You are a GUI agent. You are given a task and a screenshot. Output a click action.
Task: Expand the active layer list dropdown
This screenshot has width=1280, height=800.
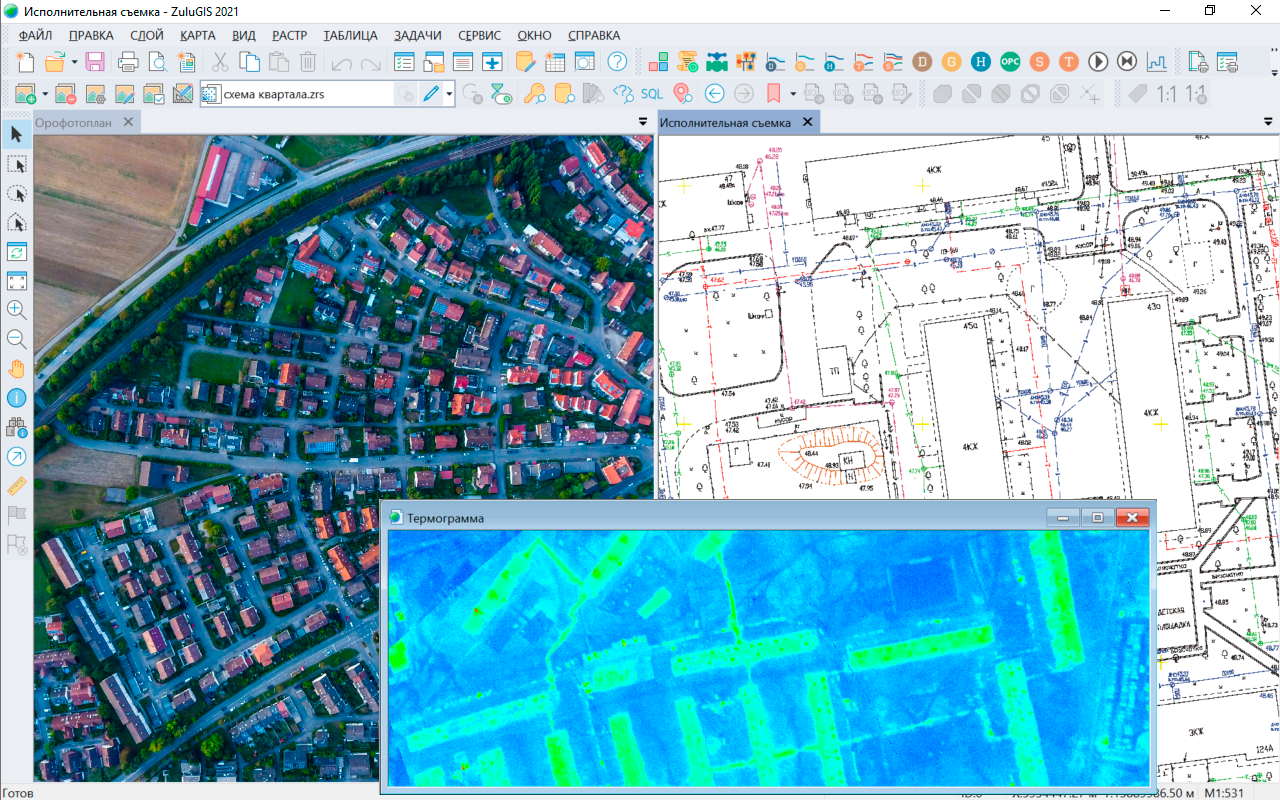point(450,94)
